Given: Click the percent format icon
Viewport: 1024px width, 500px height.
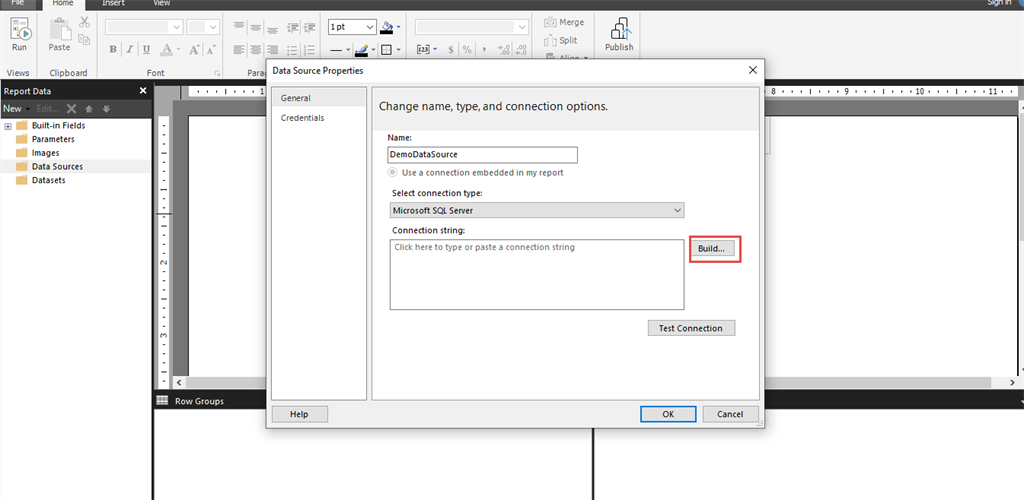Looking at the screenshot, I should tap(467, 50).
